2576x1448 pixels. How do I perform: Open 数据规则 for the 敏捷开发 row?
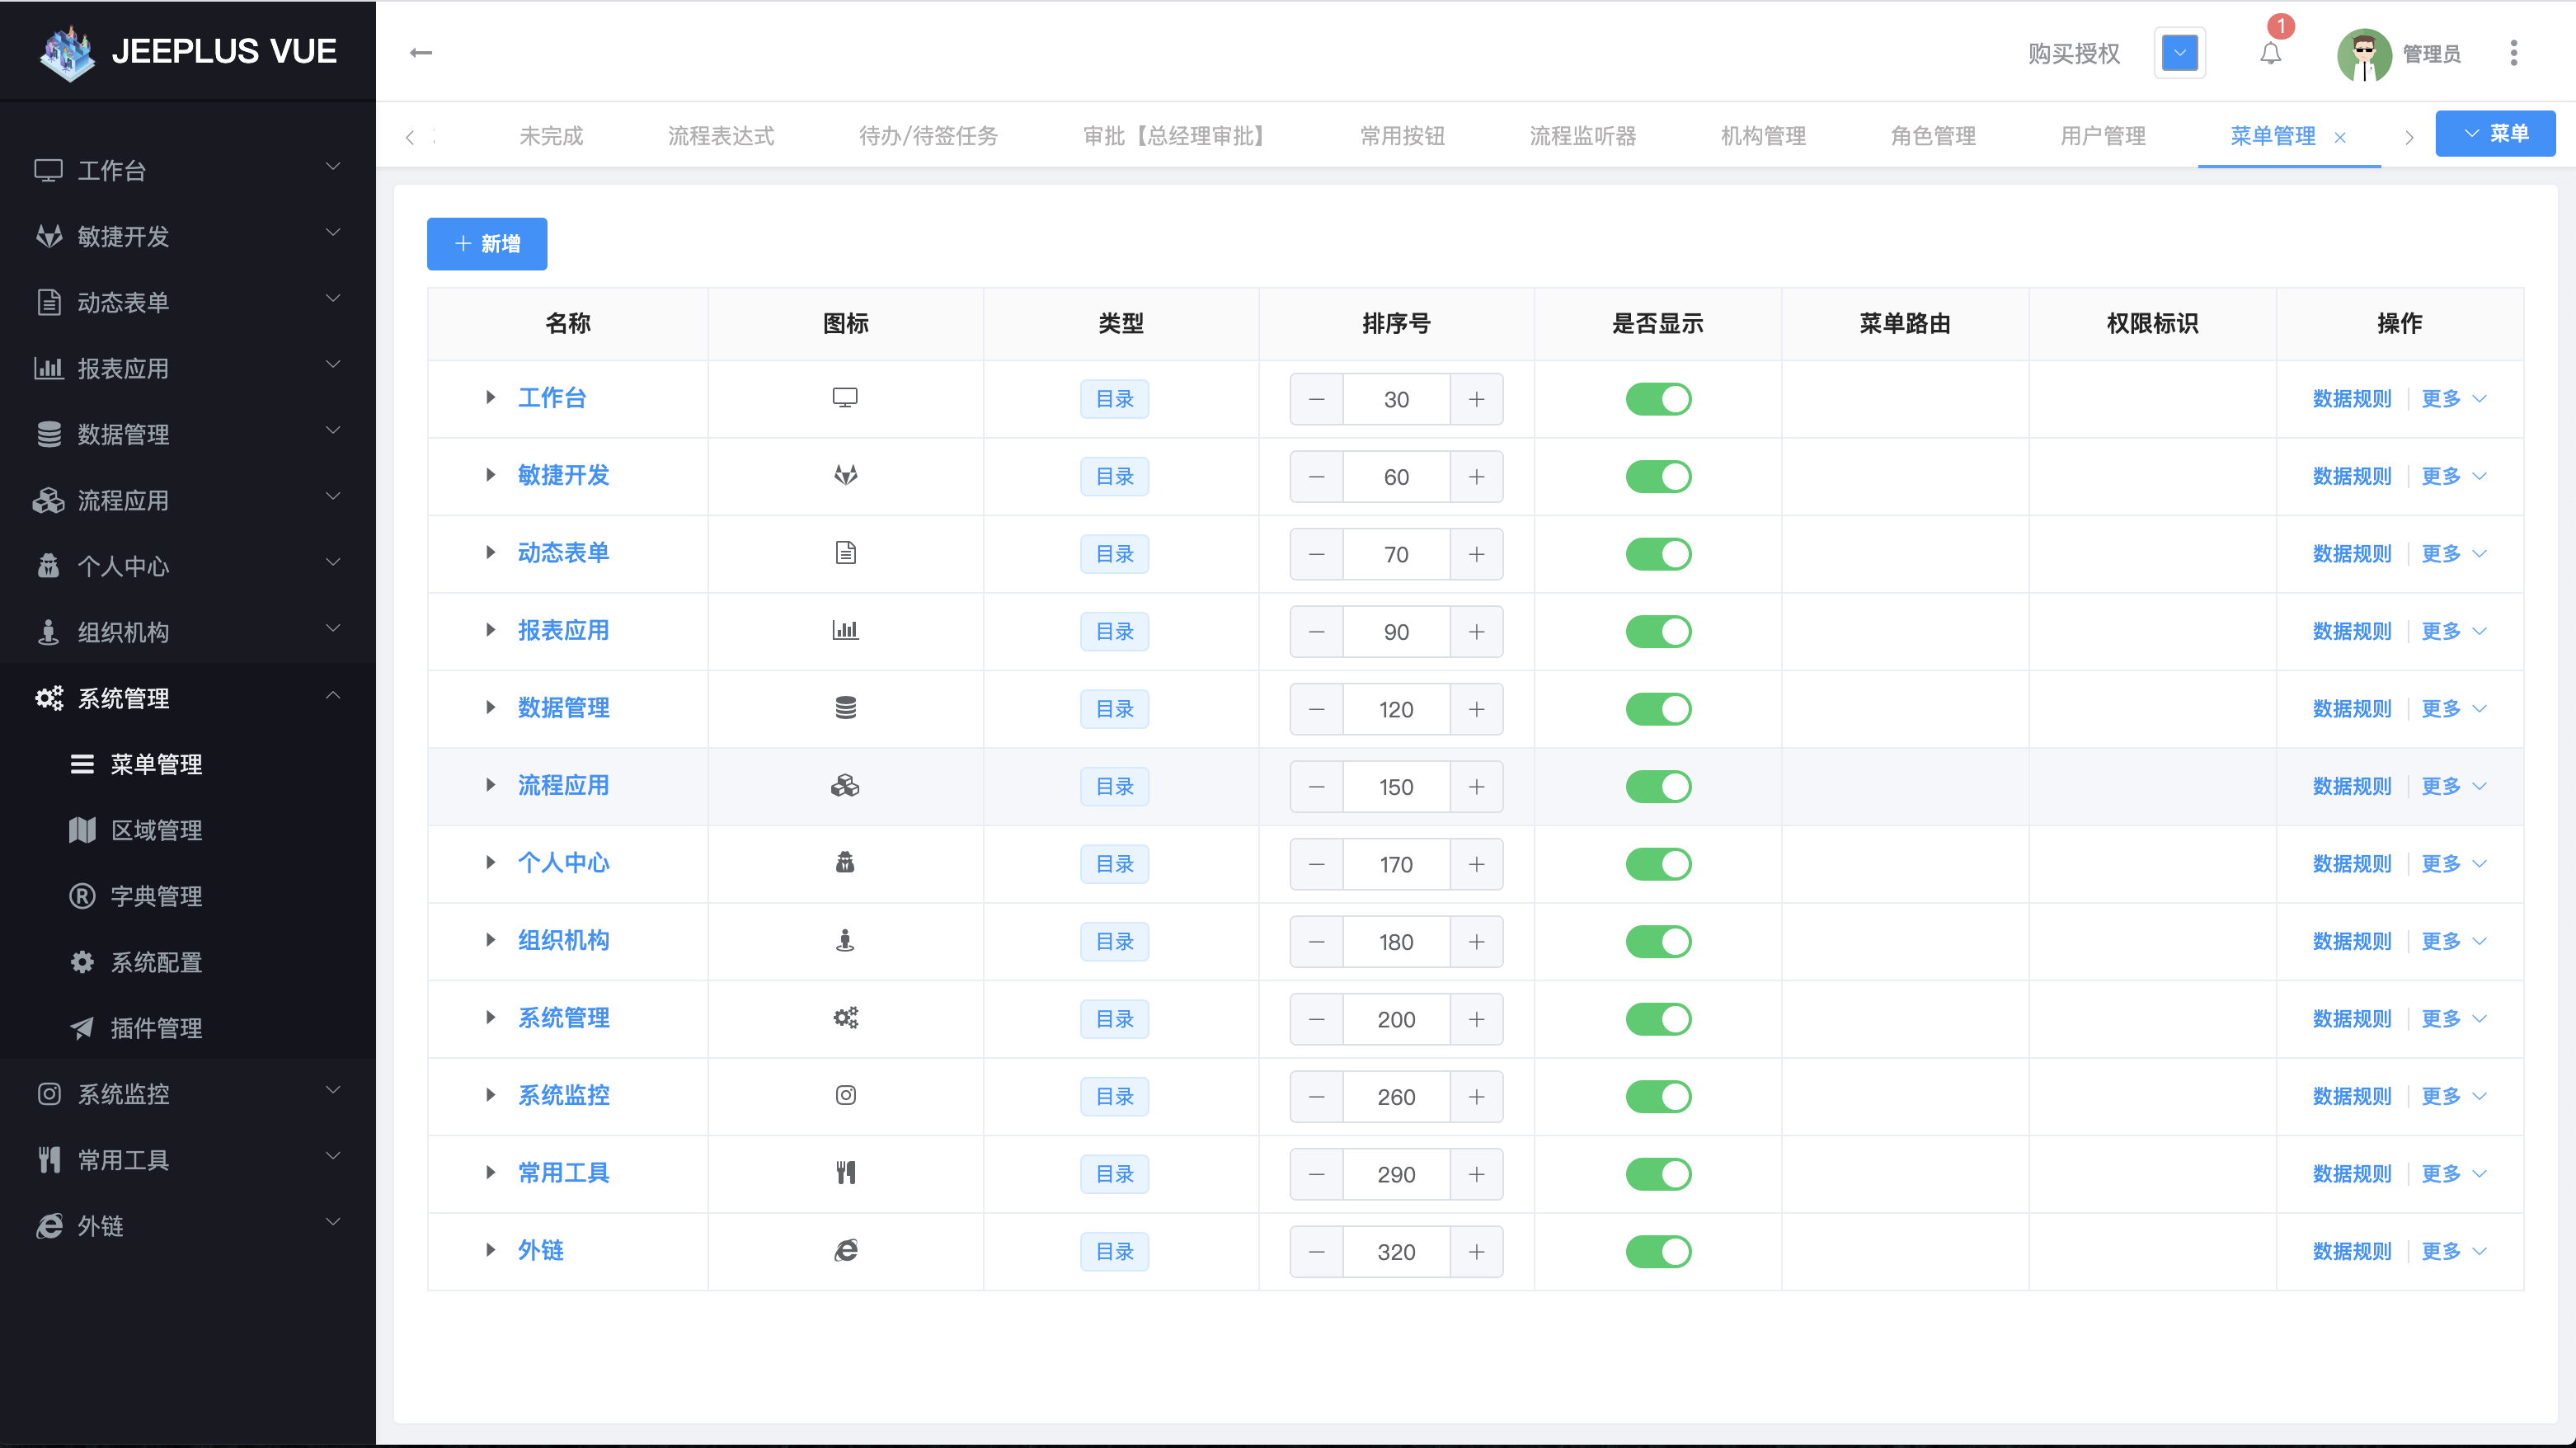(x=2352, y=476)
